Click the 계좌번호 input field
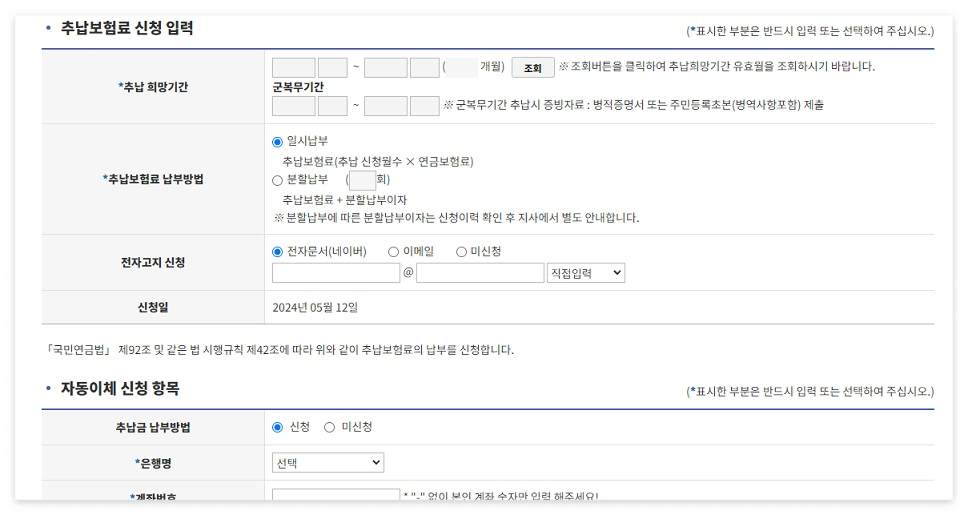 336,495
